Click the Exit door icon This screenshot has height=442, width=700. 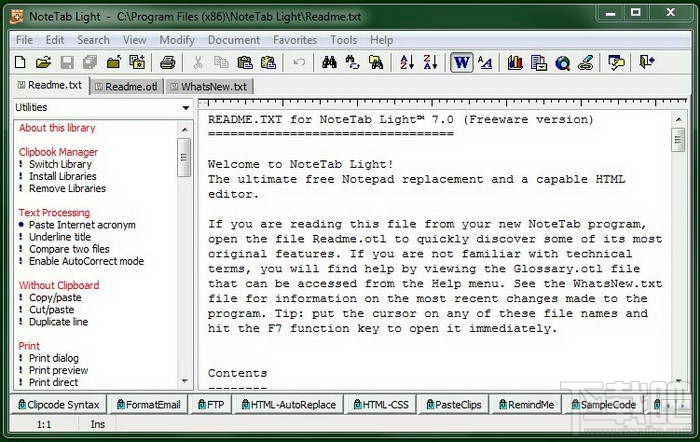click(646, 62)
